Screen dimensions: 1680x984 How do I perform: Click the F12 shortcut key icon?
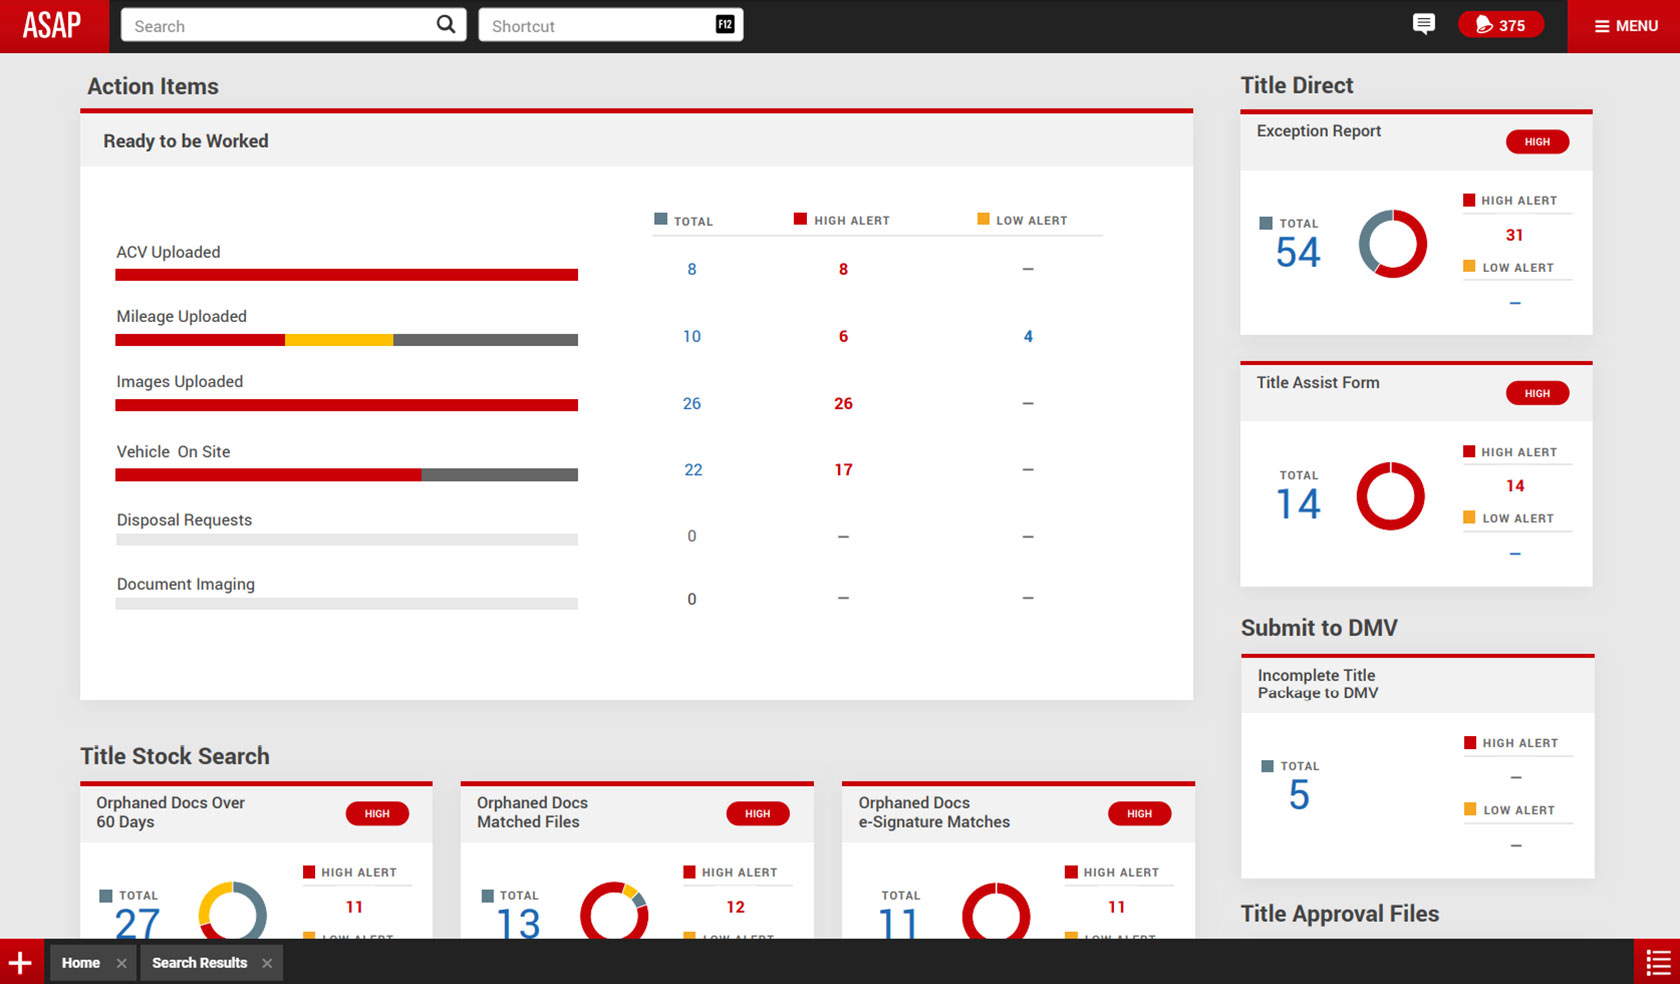(x=725, y=25)
